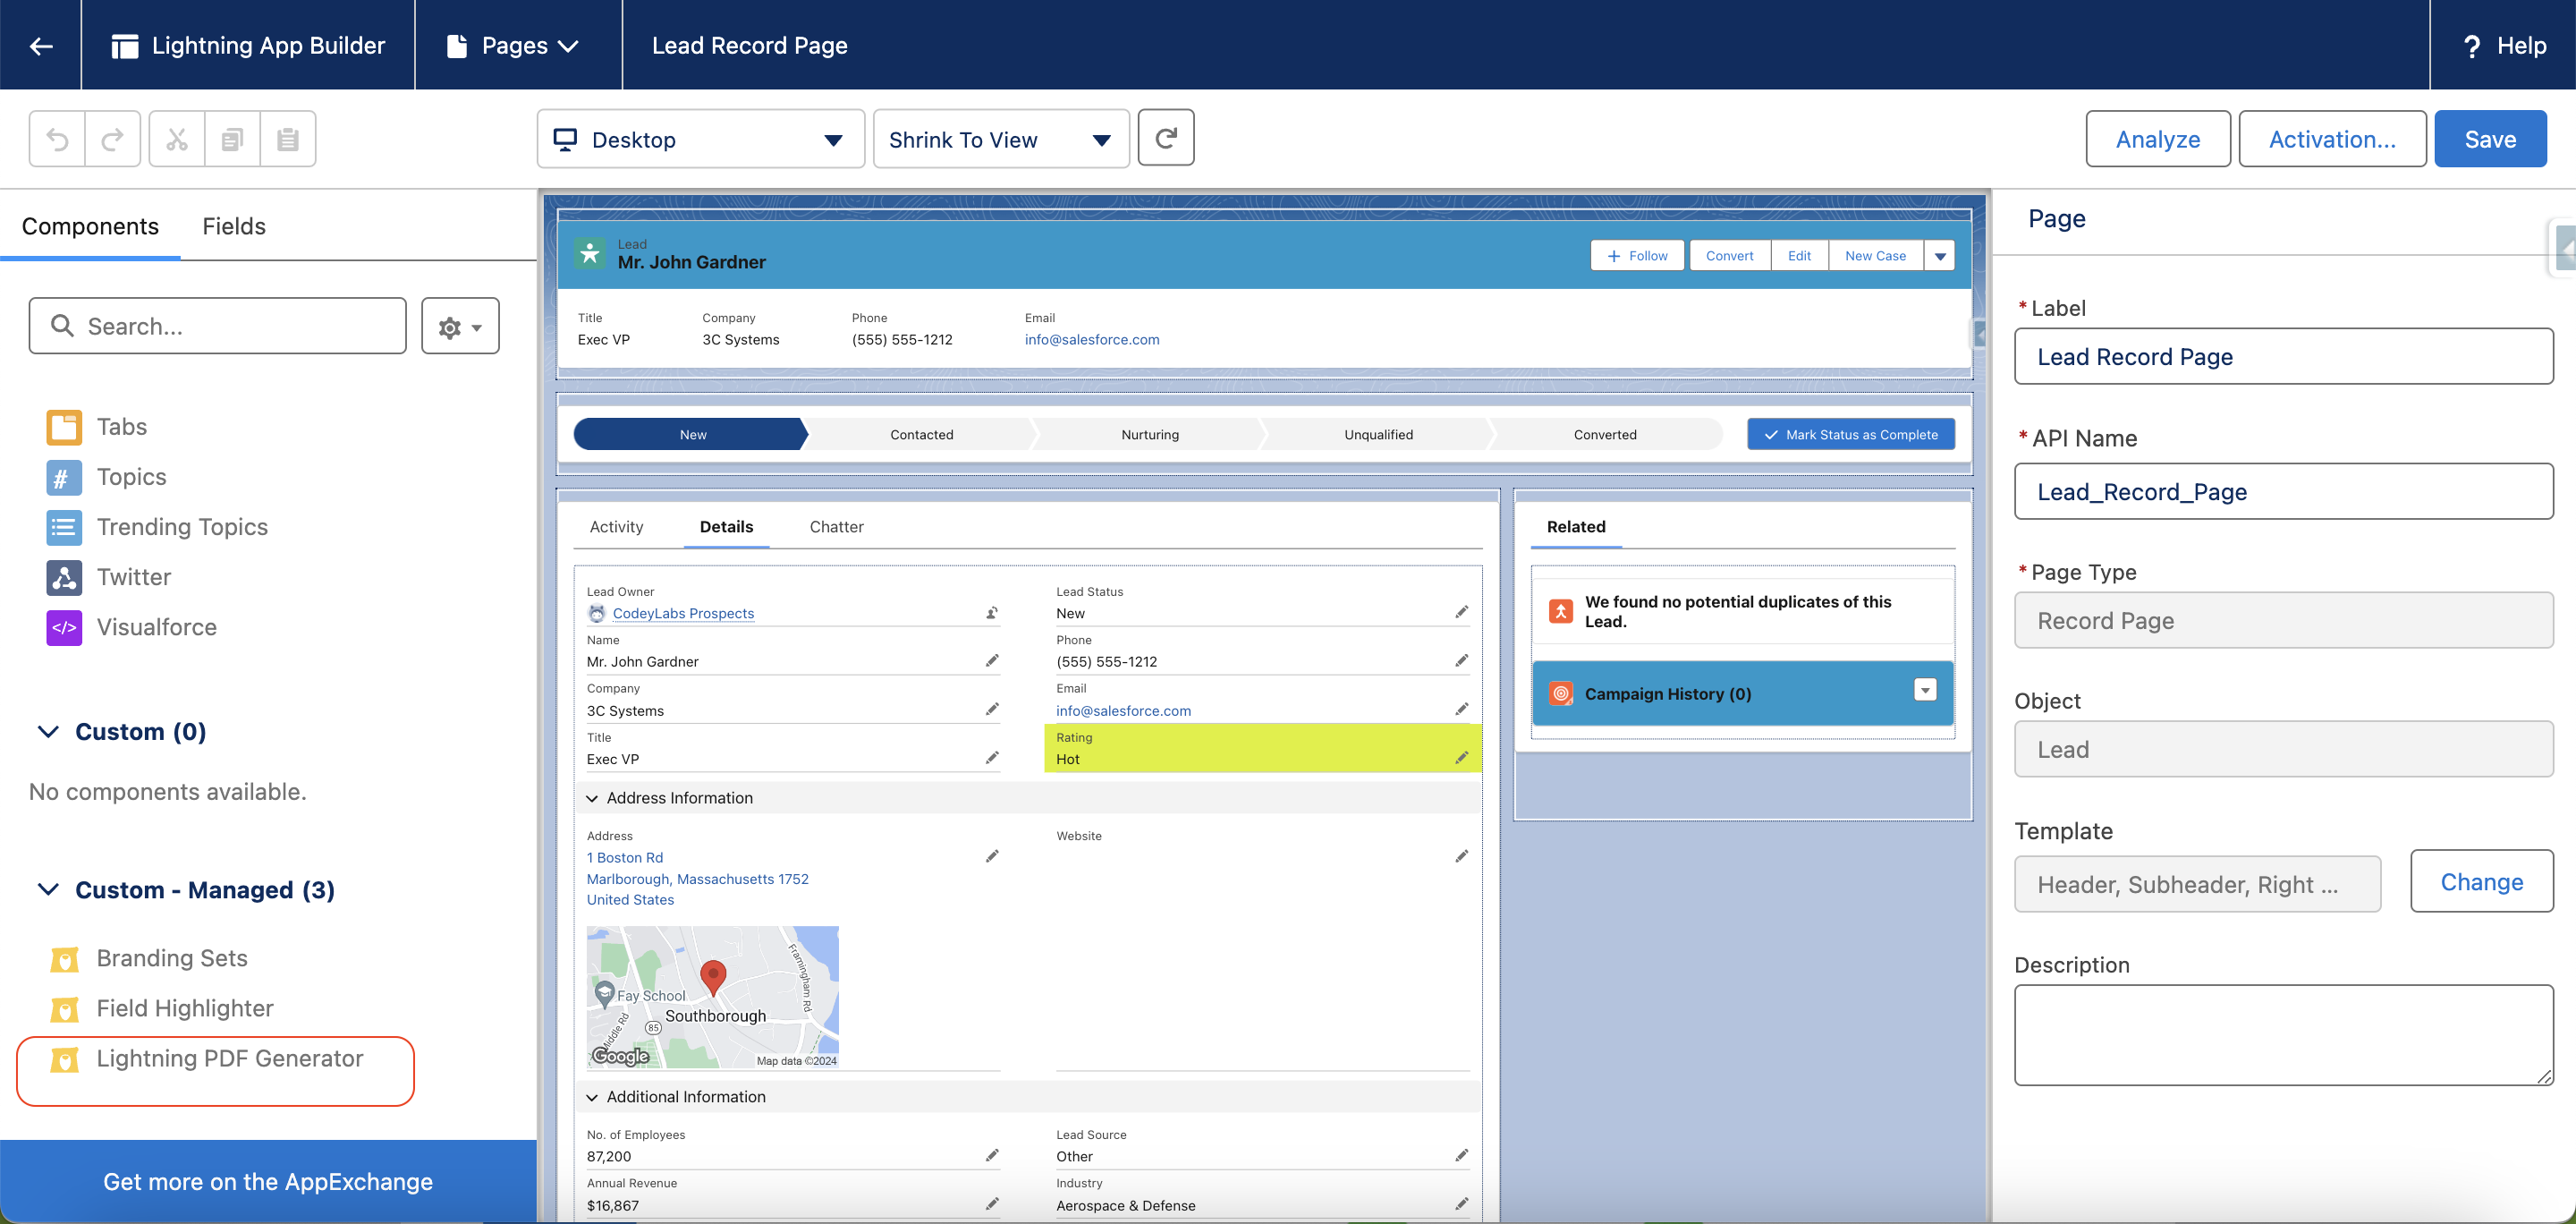Select the Topics hashtag component

point(64,477)
